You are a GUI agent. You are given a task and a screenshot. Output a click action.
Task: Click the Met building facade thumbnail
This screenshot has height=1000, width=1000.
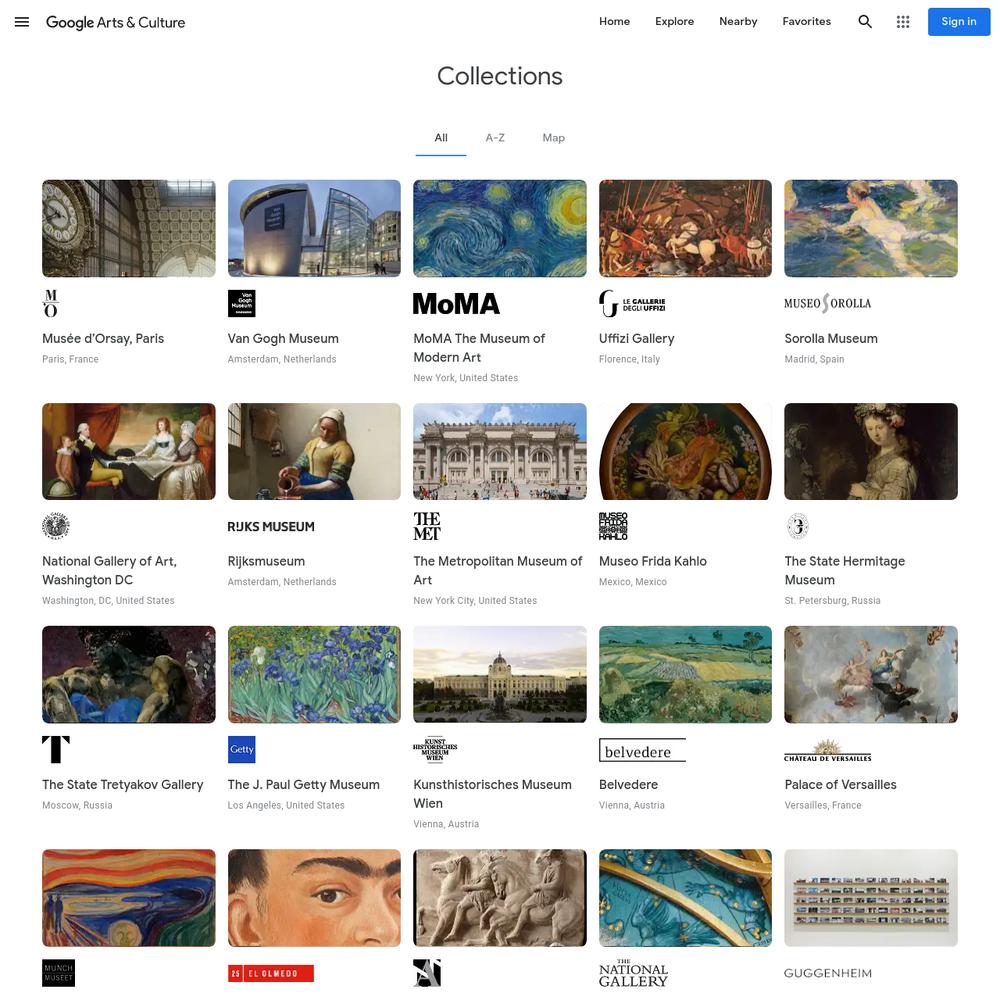pyautogui.click(x=499, y=452)
